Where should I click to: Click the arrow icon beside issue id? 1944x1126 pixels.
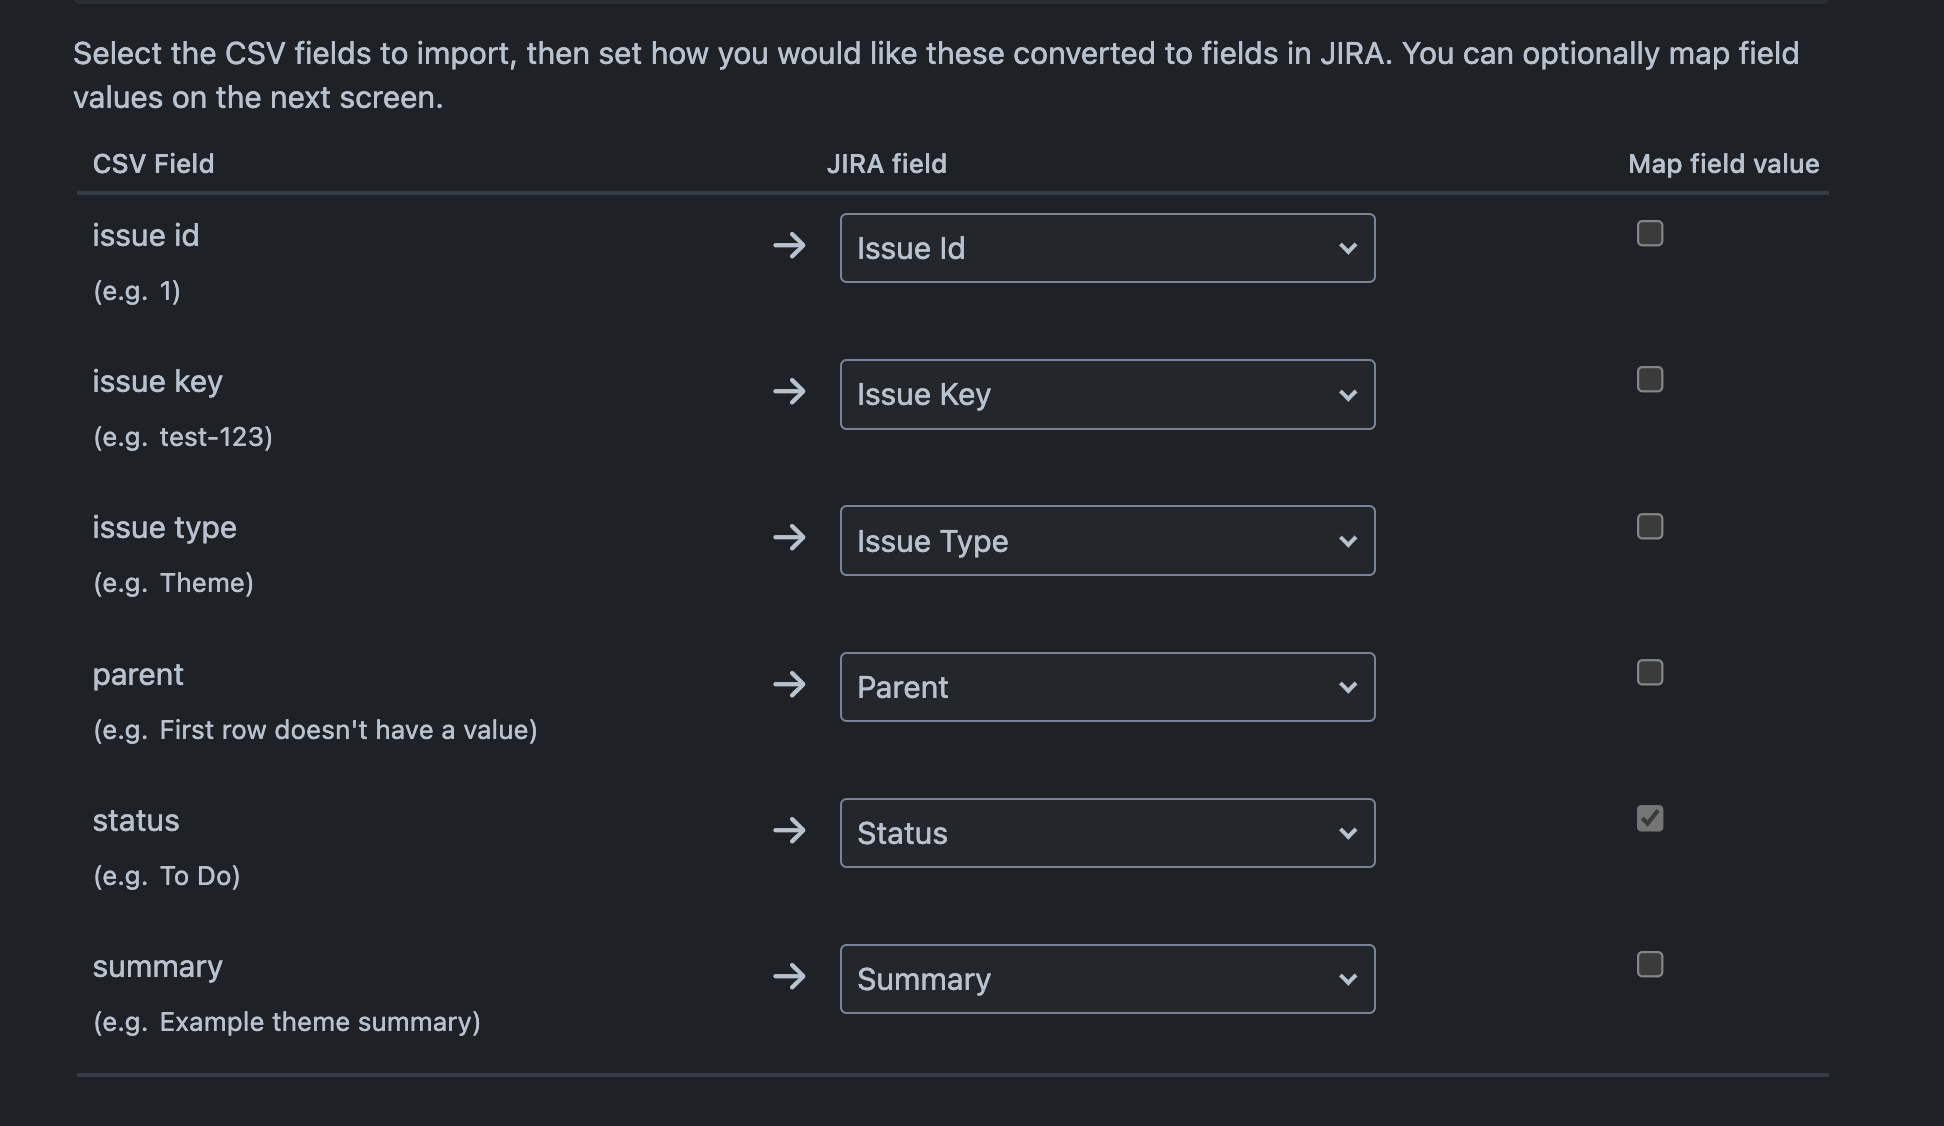click(789, 245)
